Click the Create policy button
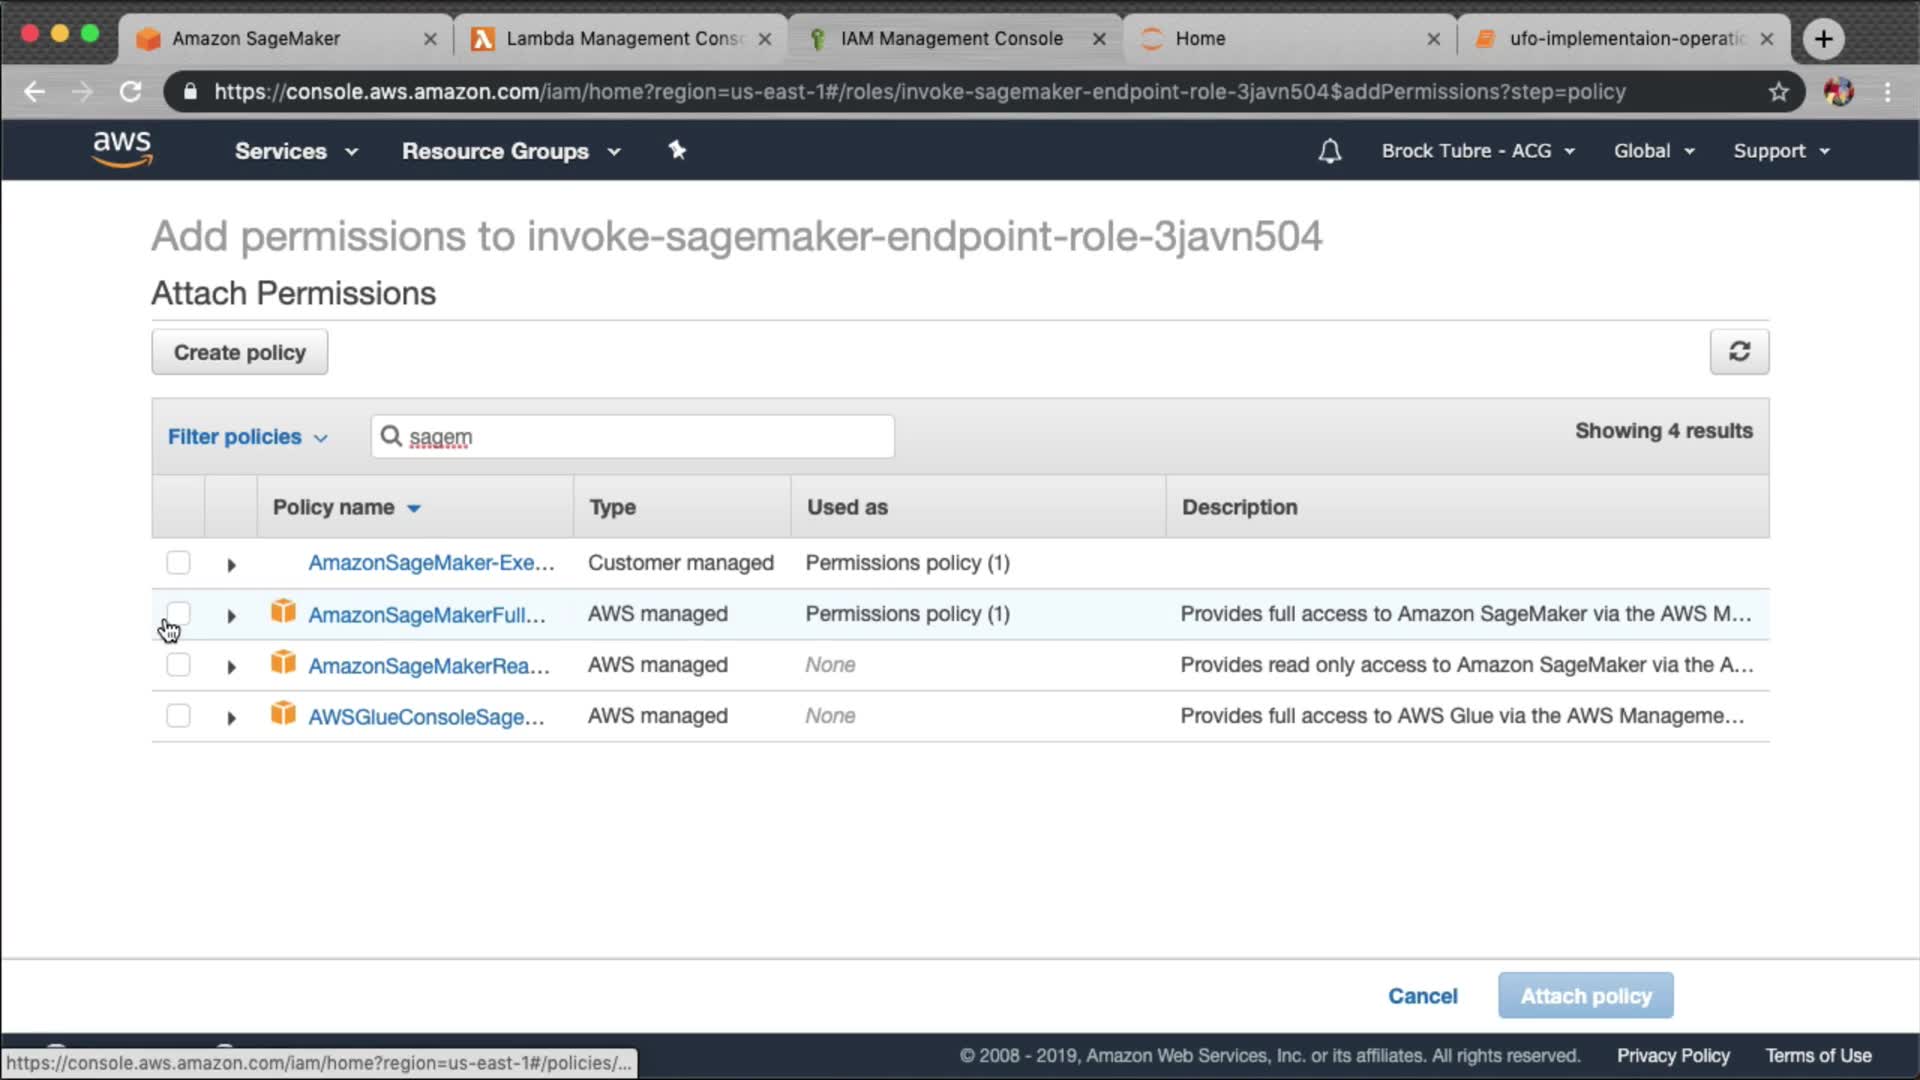Image resolution: width=1920 pixels, height=1080 pixels. coord(239,352)
